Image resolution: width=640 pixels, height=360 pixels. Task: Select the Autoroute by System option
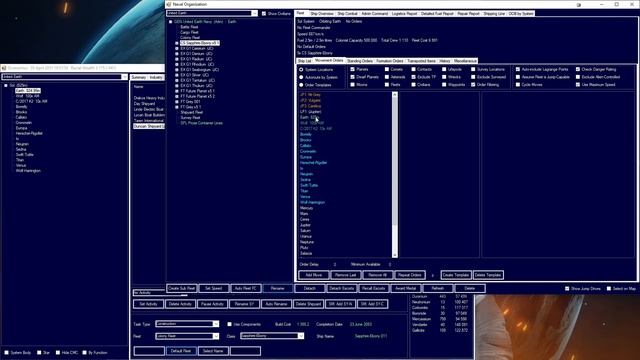[301, 77]
